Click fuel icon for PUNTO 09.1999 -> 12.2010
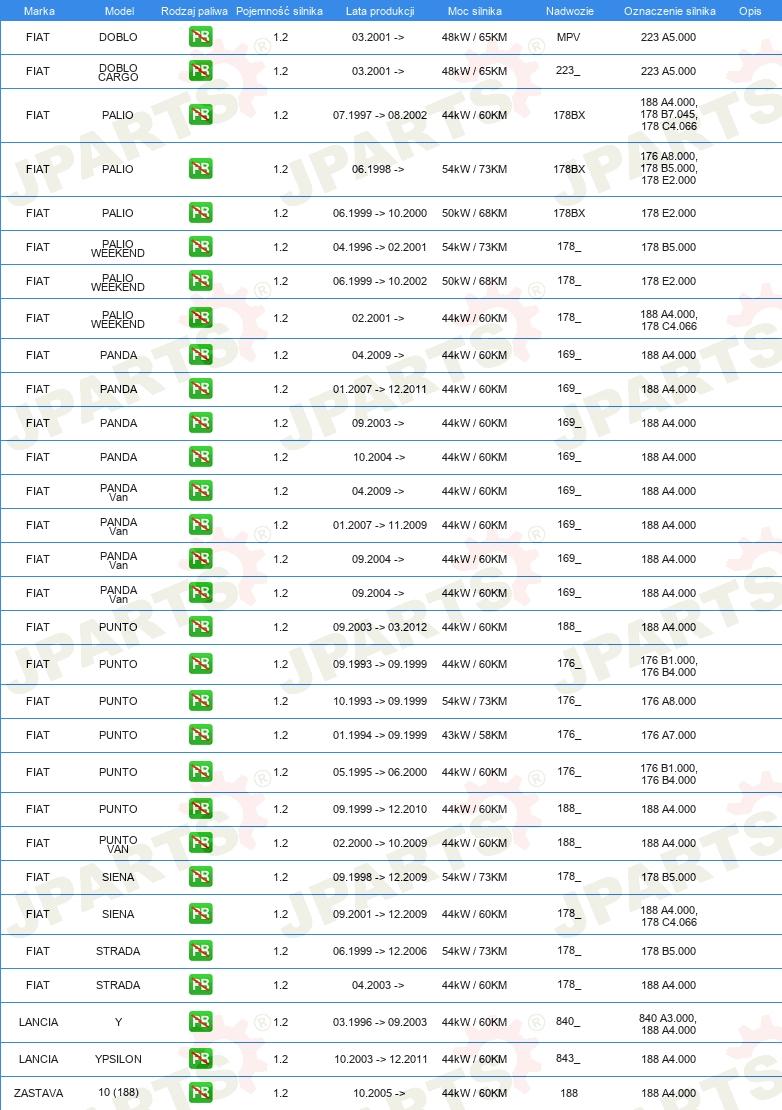This screenshot has width=782, height=1110. (201, 808)
